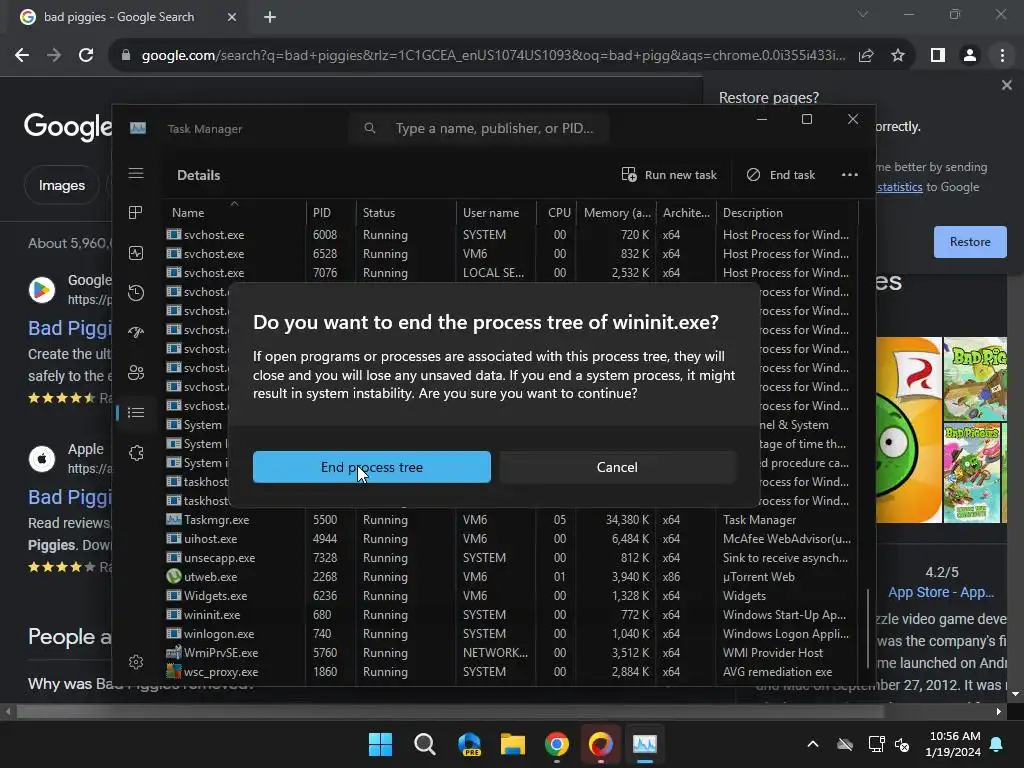Image resolution: width=1024 pixels, height=768 pixels.
Task: Open statistics link in Chrome popup
Action: (899, 187)
